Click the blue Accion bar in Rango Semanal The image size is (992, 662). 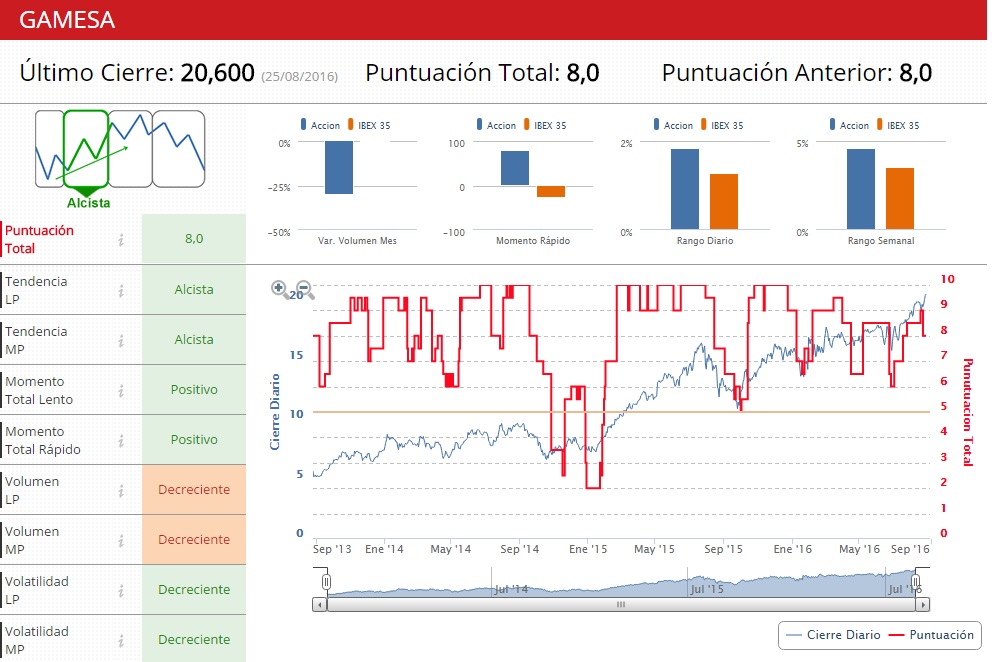(x=861, y=189)
